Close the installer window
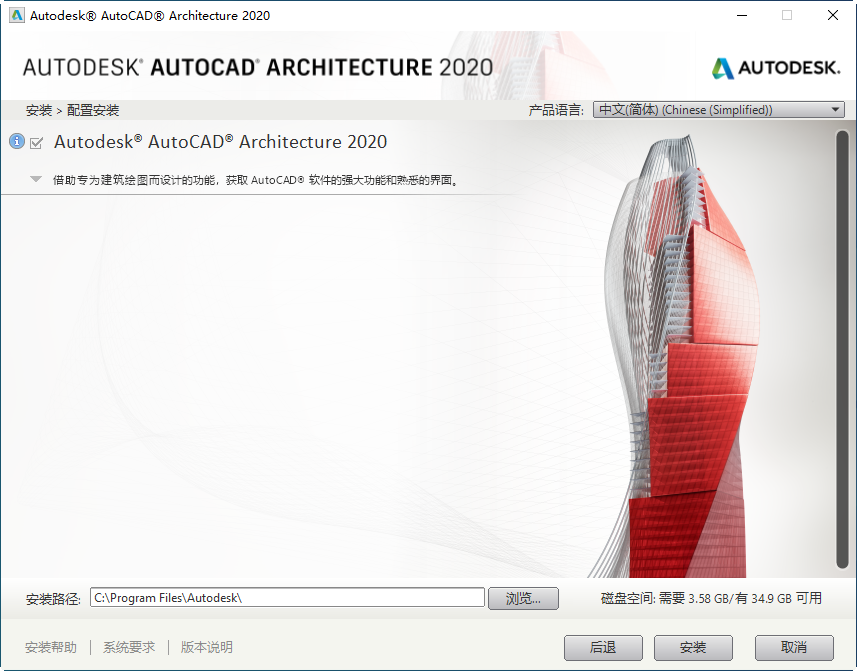The image size is (857, 671). click(832, 15)
